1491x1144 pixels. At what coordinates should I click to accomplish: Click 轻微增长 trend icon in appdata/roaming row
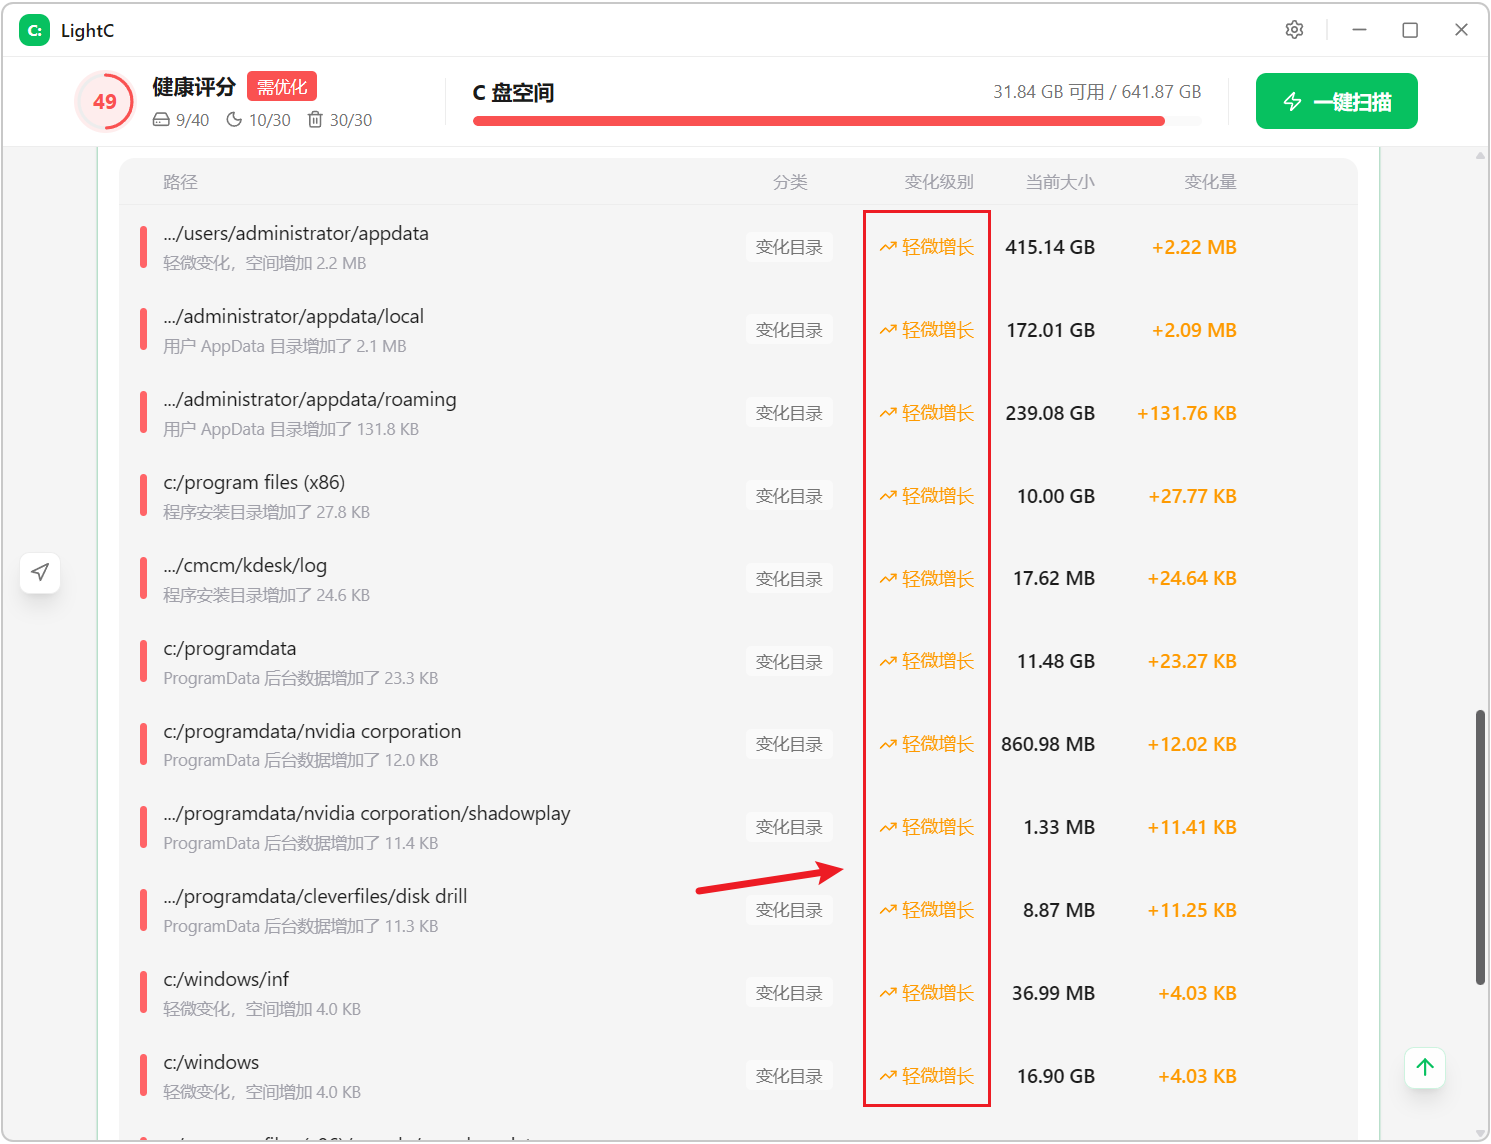coord(887,413)
